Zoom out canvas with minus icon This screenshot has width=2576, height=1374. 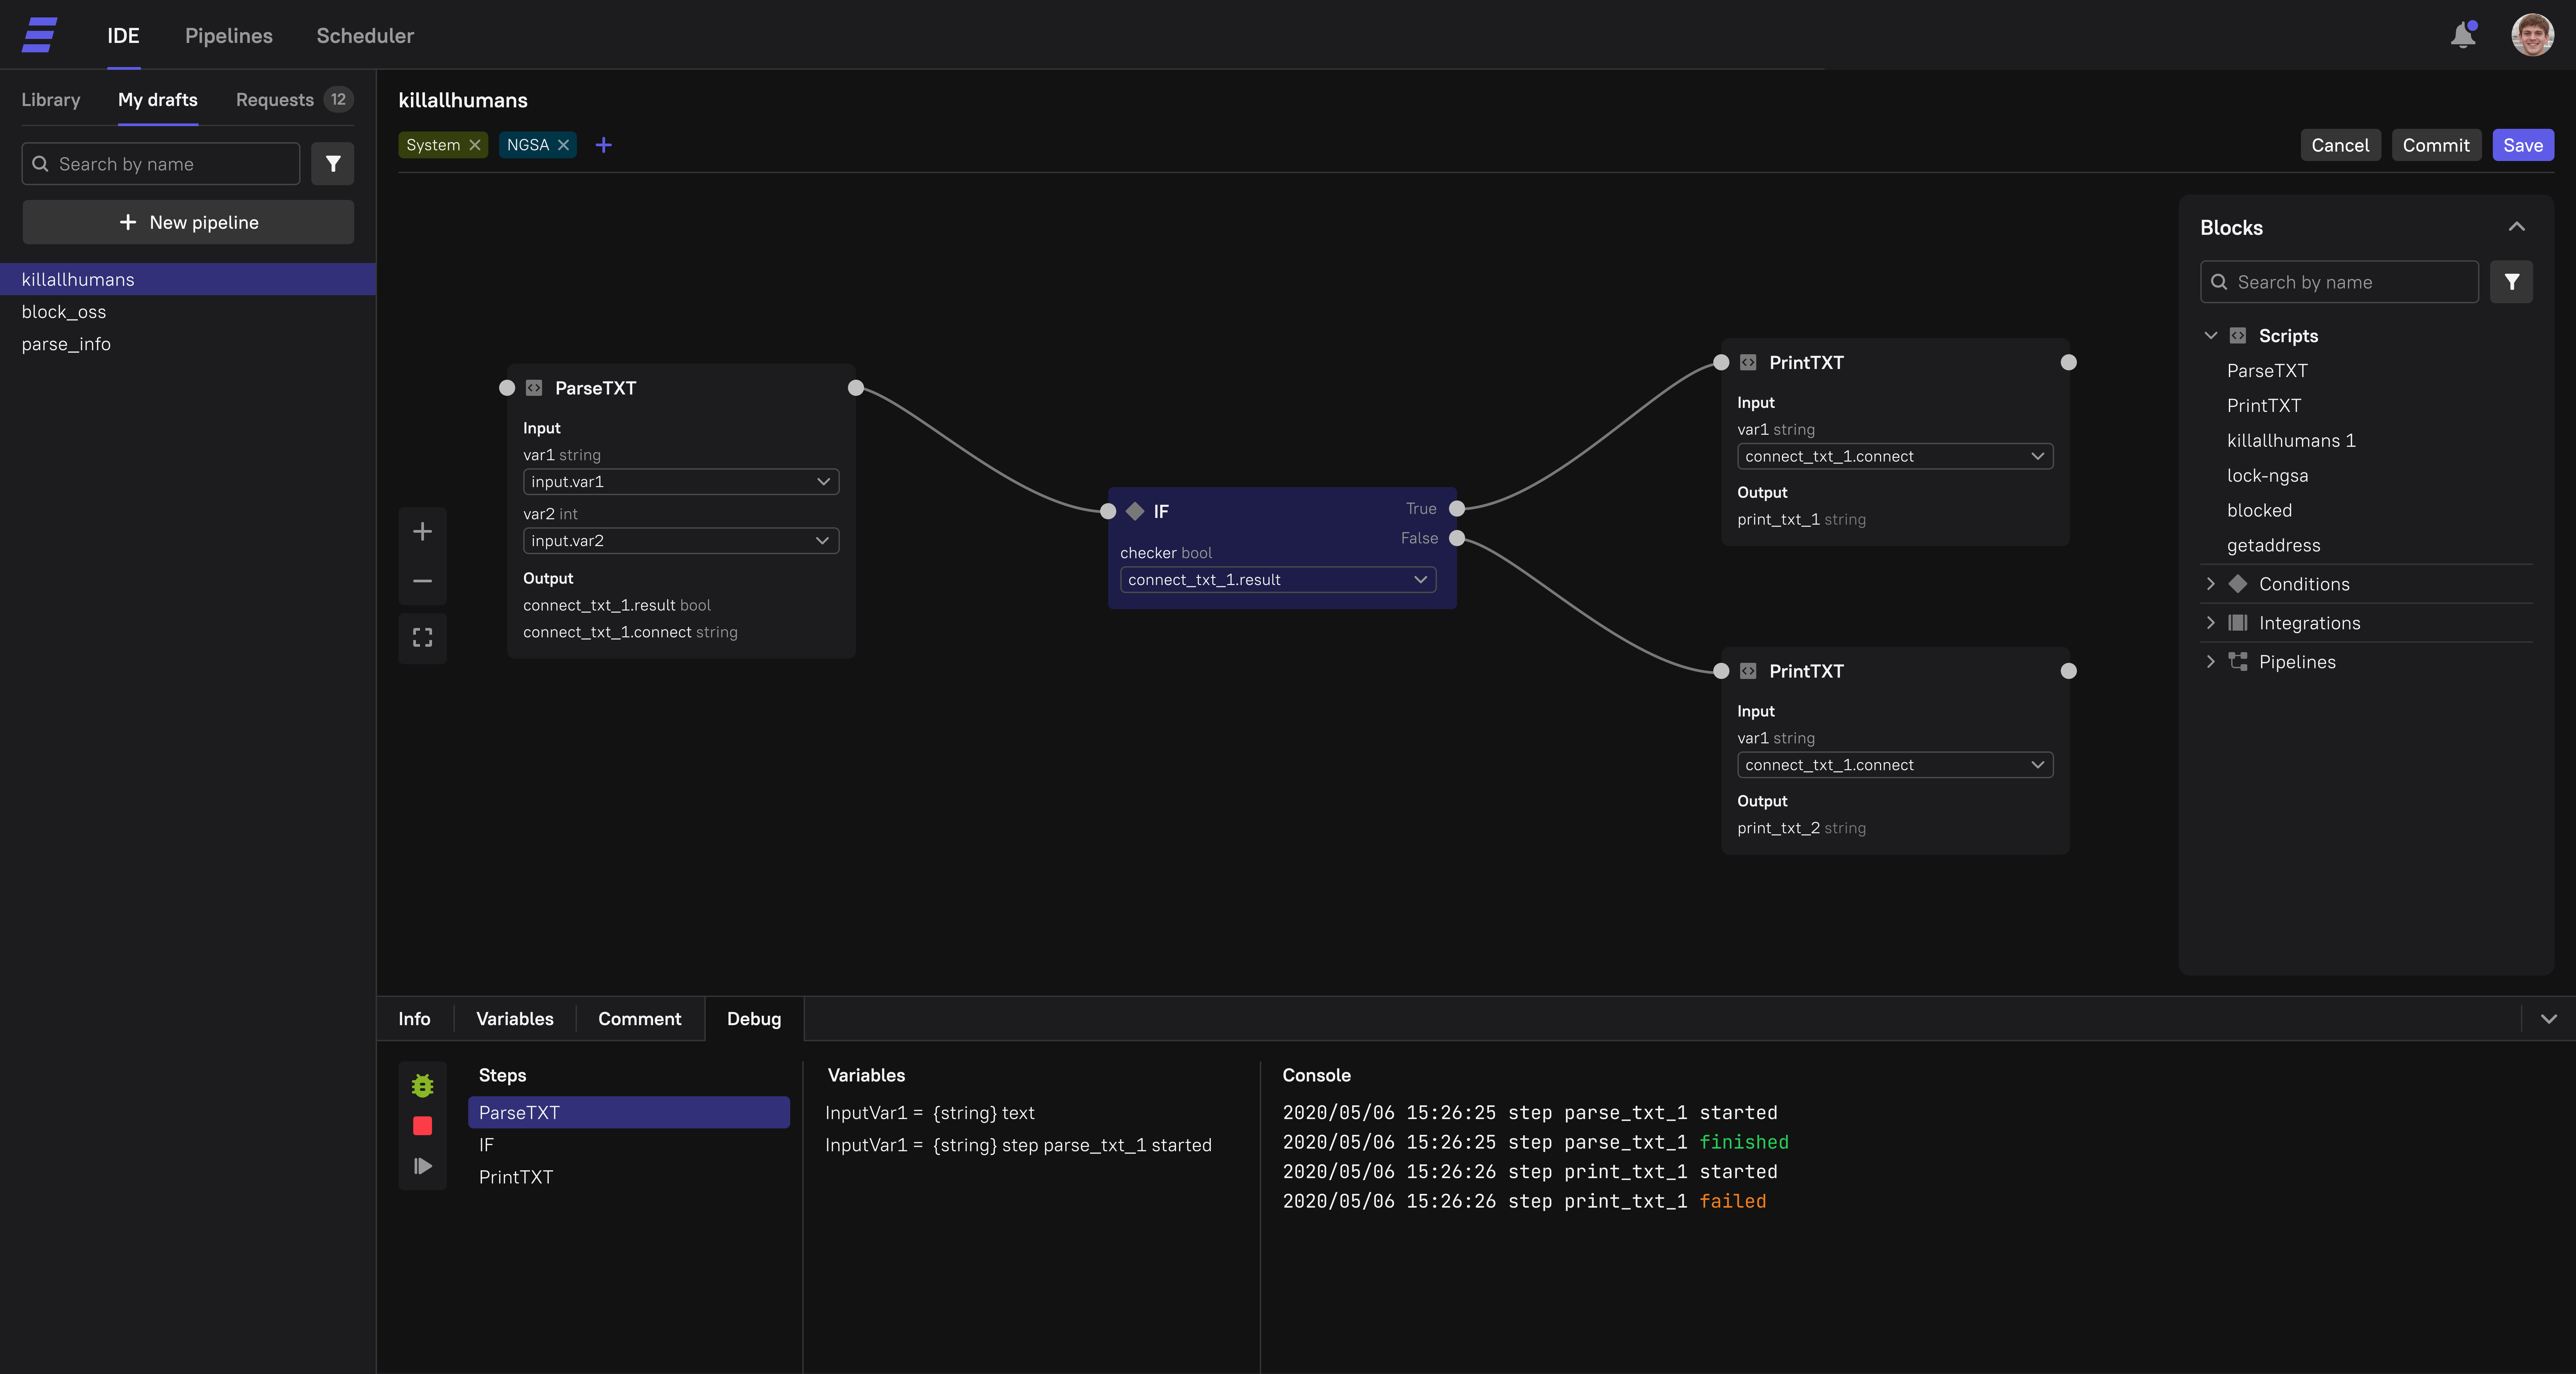[422, 581]
